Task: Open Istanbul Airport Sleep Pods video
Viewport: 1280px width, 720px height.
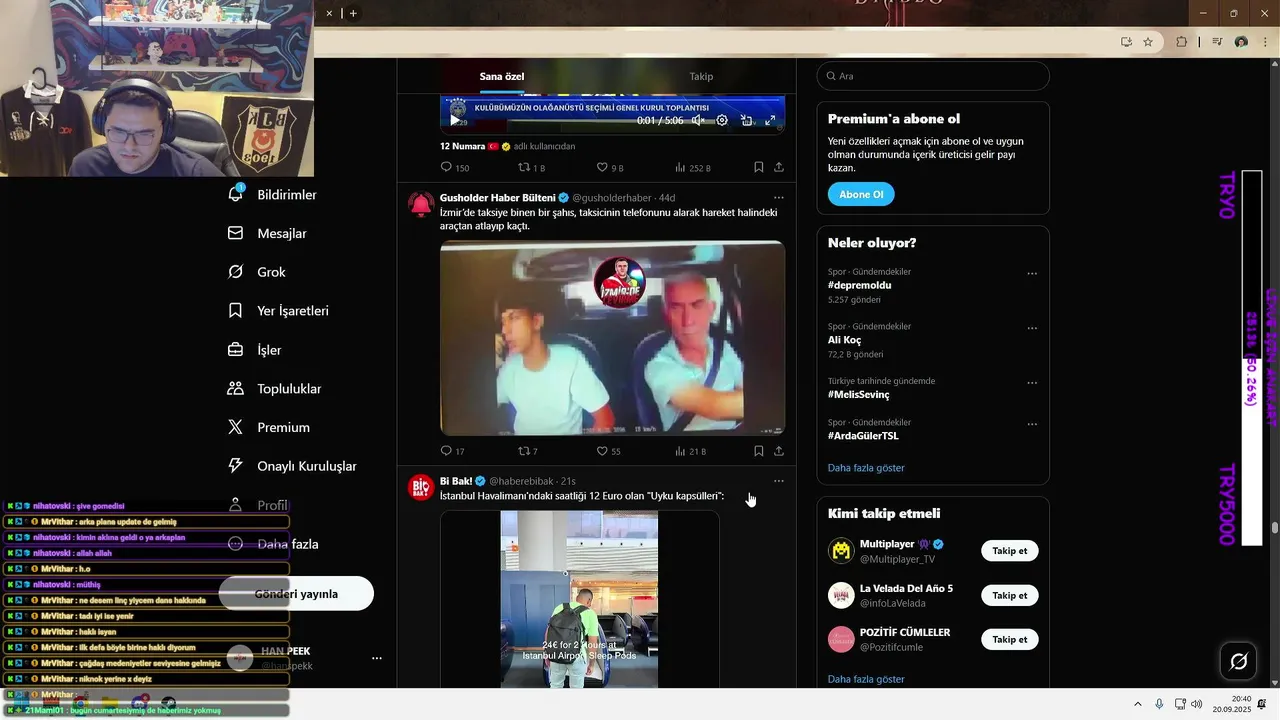Action: [x=579, y=599]
